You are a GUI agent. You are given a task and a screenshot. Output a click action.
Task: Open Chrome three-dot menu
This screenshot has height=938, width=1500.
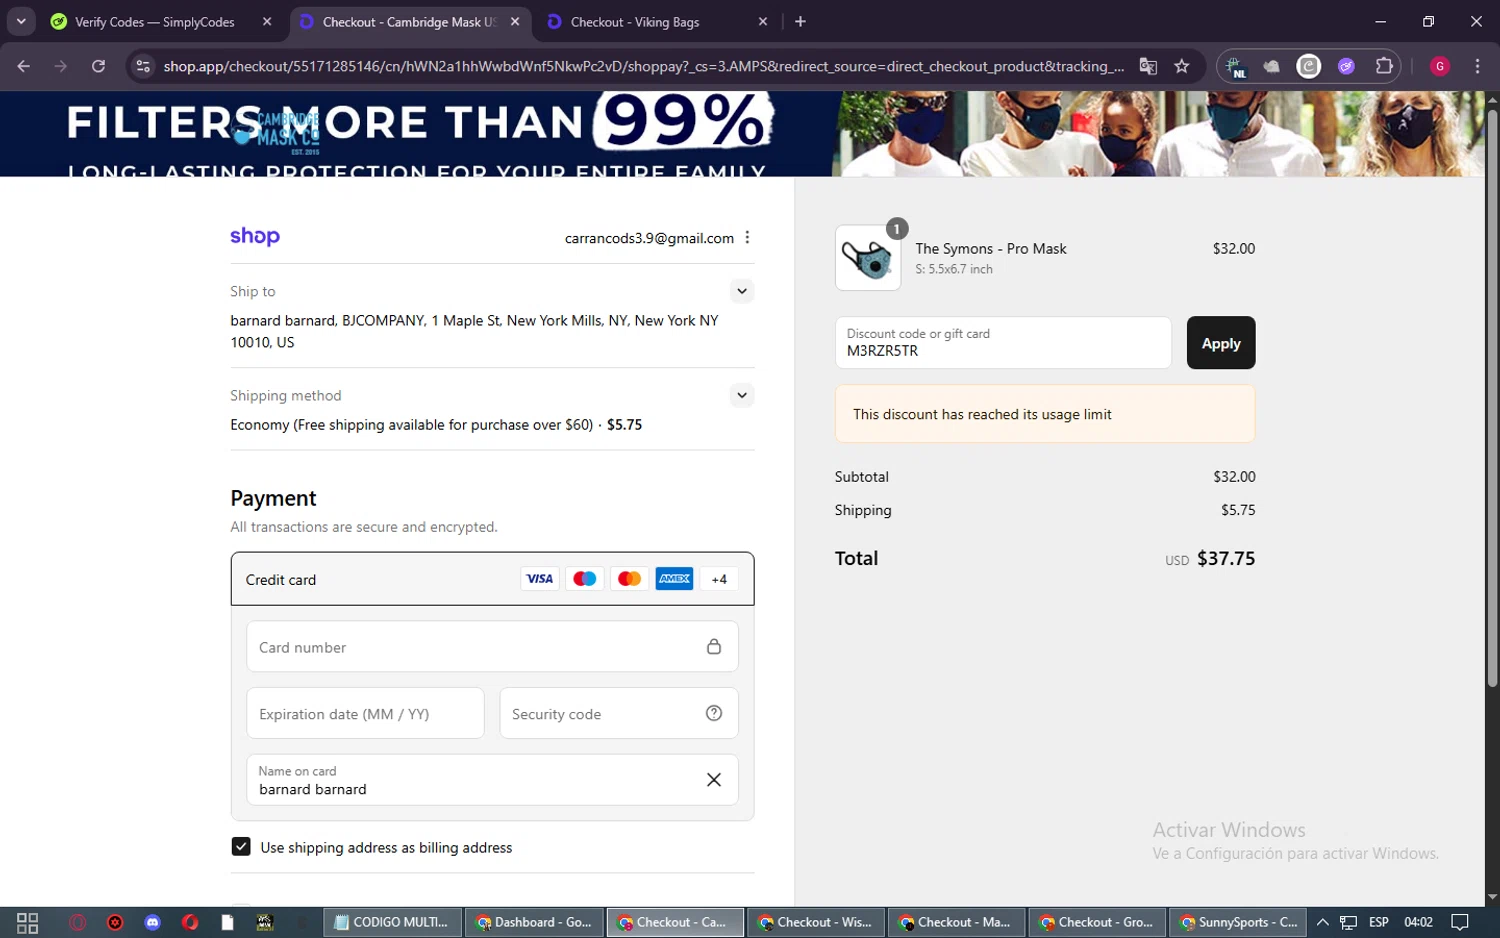click(1477, 66)
